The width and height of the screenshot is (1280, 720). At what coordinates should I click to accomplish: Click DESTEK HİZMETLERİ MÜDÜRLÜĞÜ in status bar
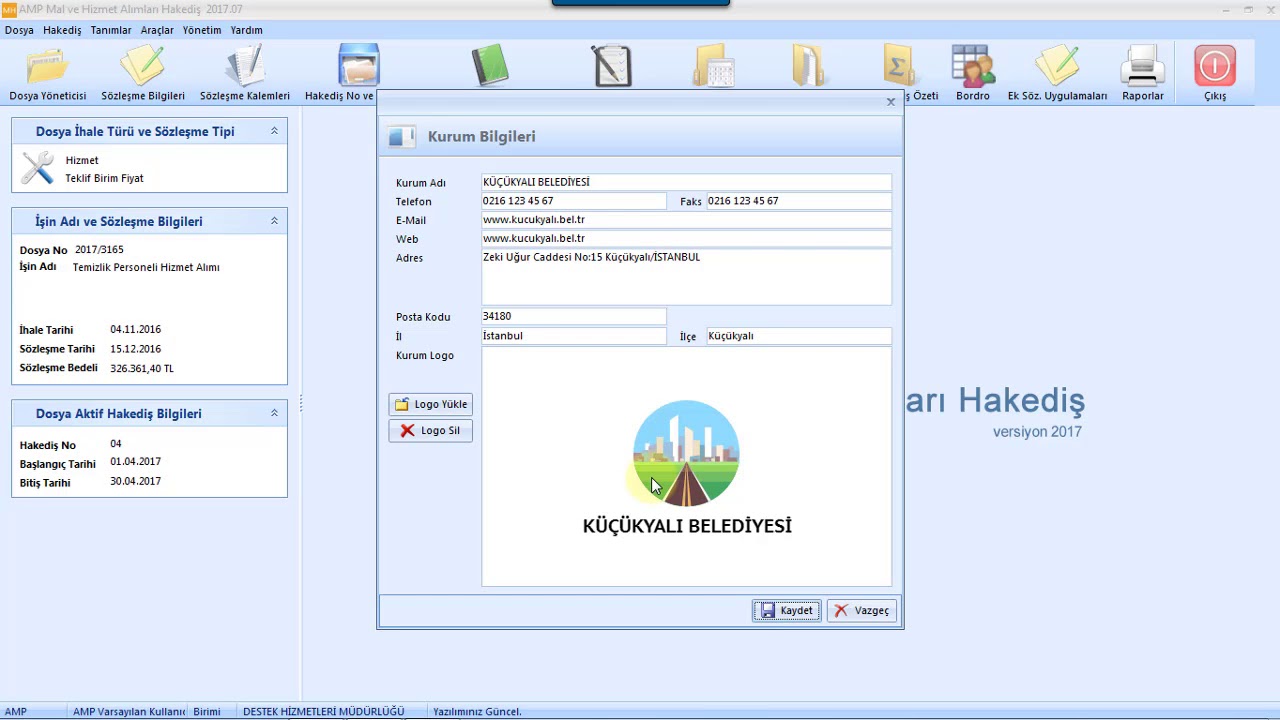323,712
